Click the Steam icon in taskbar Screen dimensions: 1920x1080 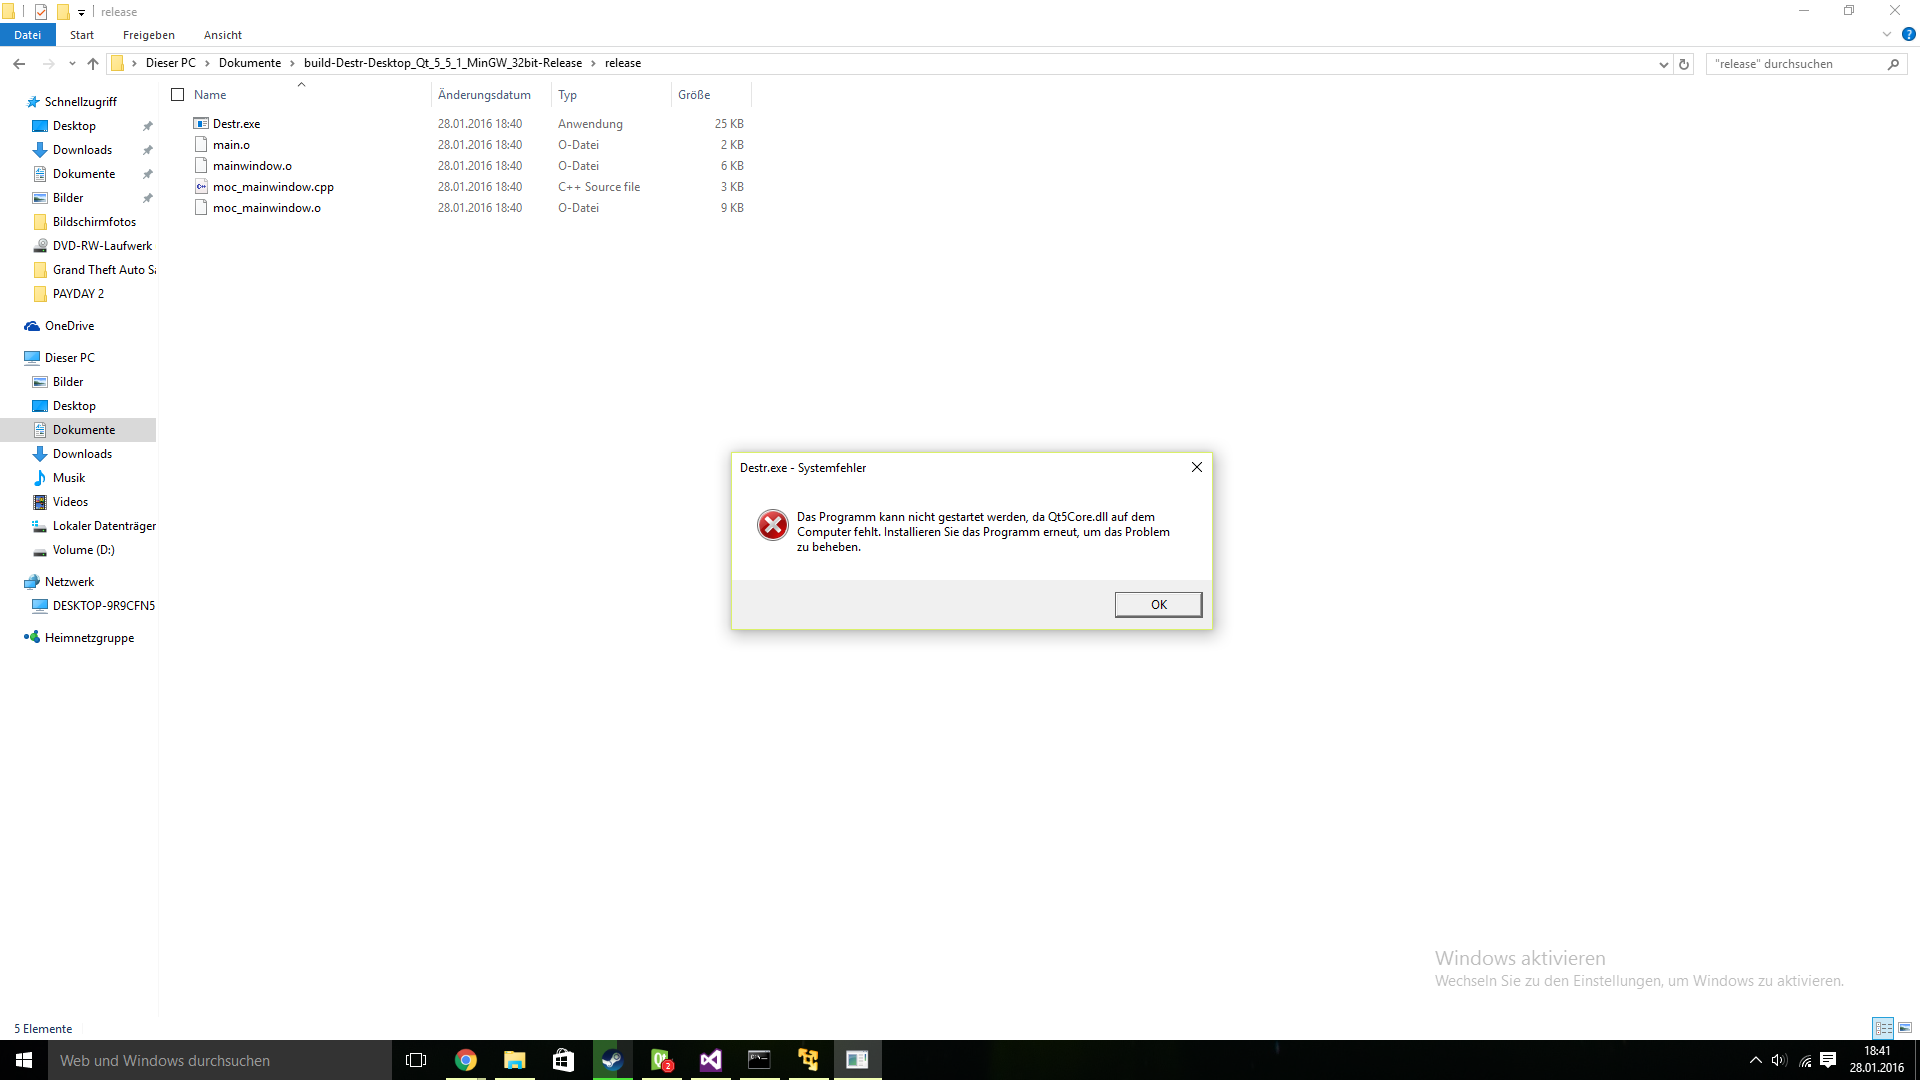612,1060
